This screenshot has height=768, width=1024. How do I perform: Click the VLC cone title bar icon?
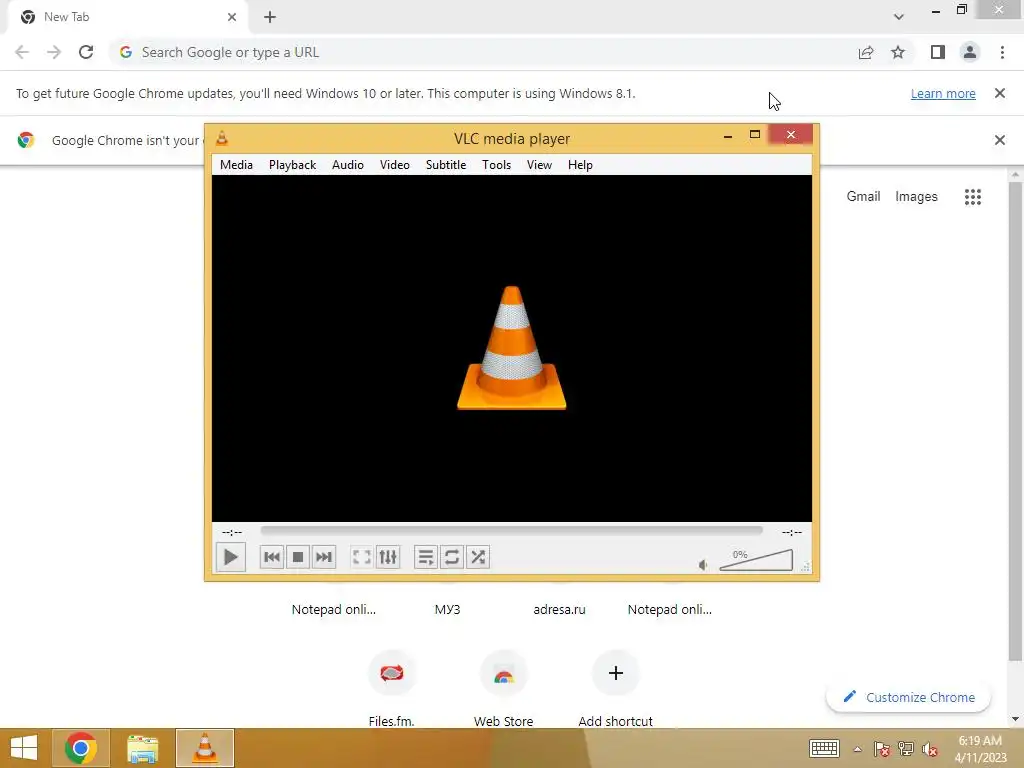(222, 138)
